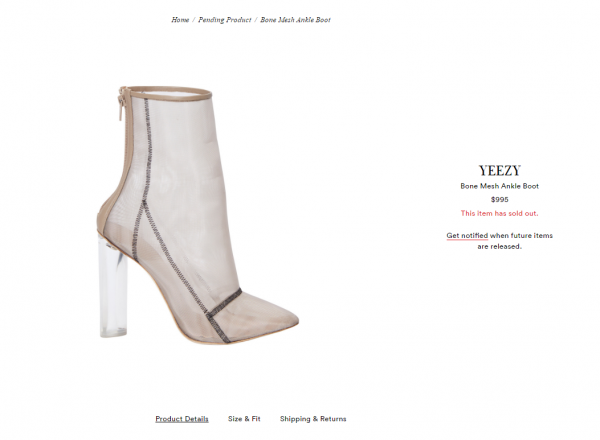Viewport: 600px width, 440px height.
Task: Click the 'are released.' text line
Action: [x=499, y=246]
